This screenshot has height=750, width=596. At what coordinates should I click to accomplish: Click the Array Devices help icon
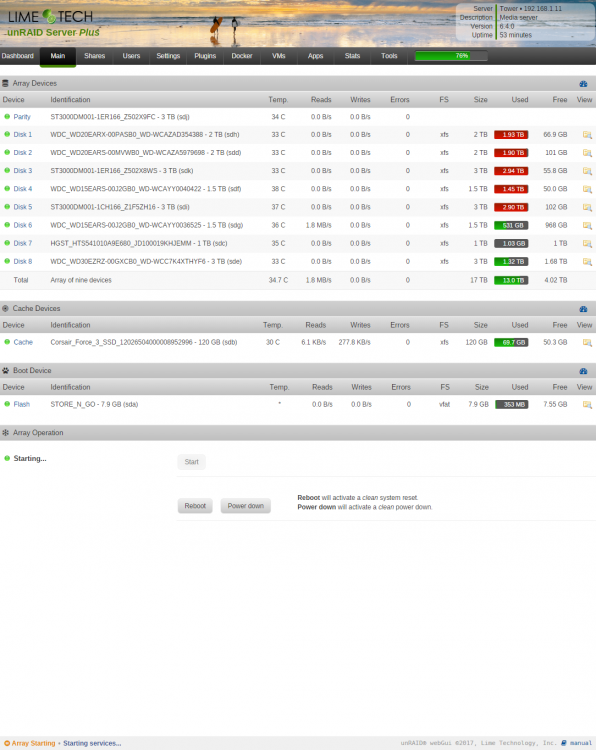[x=583, y=84]
